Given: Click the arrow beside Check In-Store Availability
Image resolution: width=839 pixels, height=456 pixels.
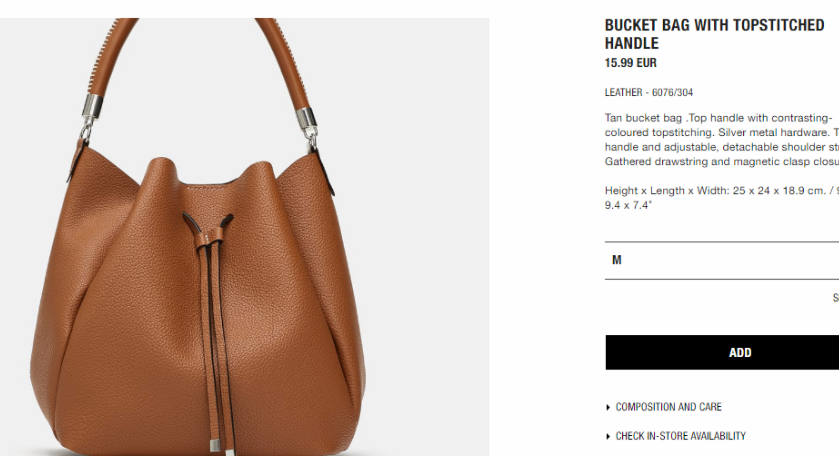Looking at the screenshot, I should [x=608, y=436].
